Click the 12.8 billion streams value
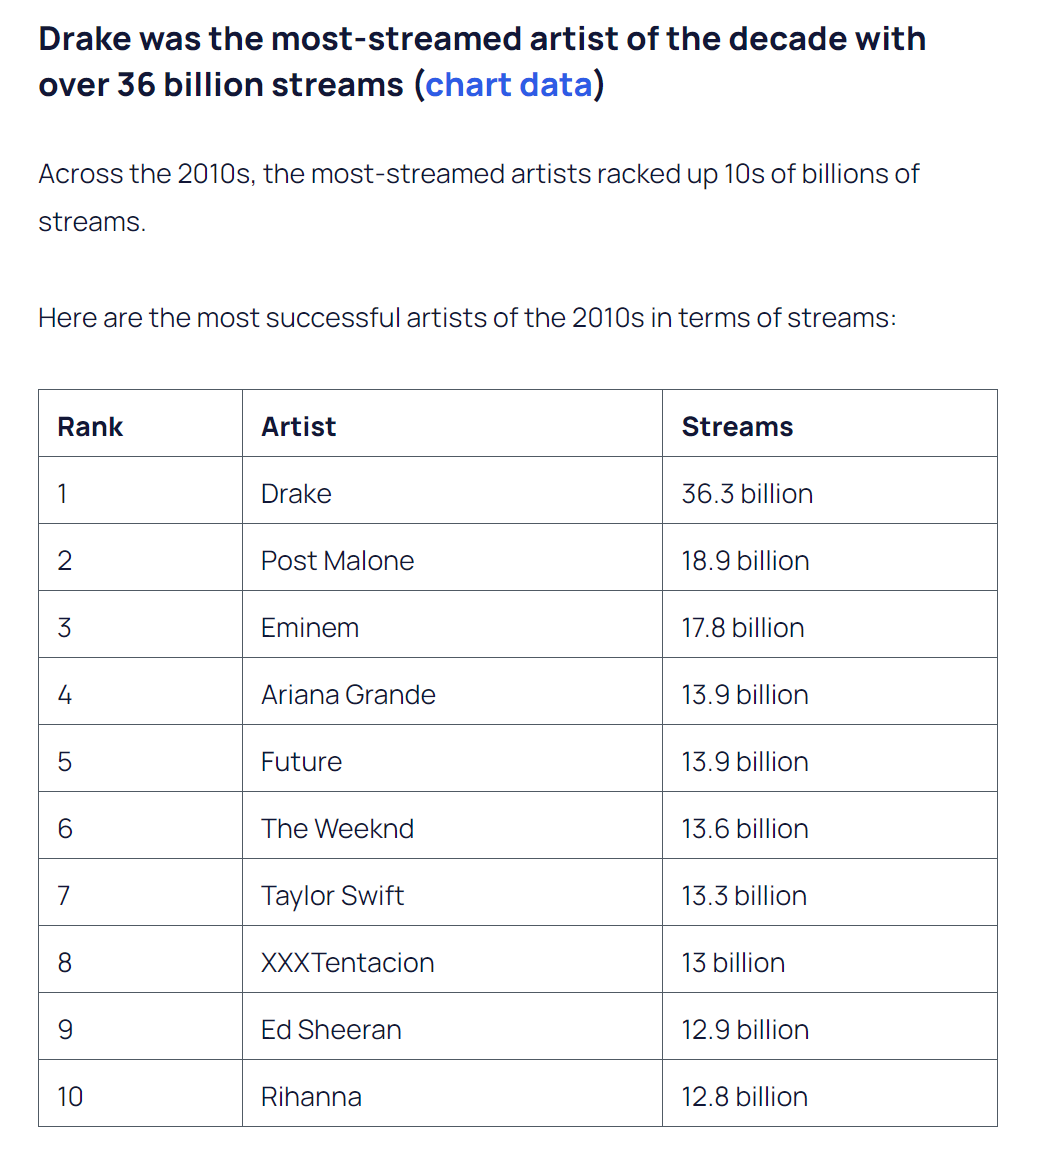This screenshot has height=1150, width=1039. (744, 1097)
